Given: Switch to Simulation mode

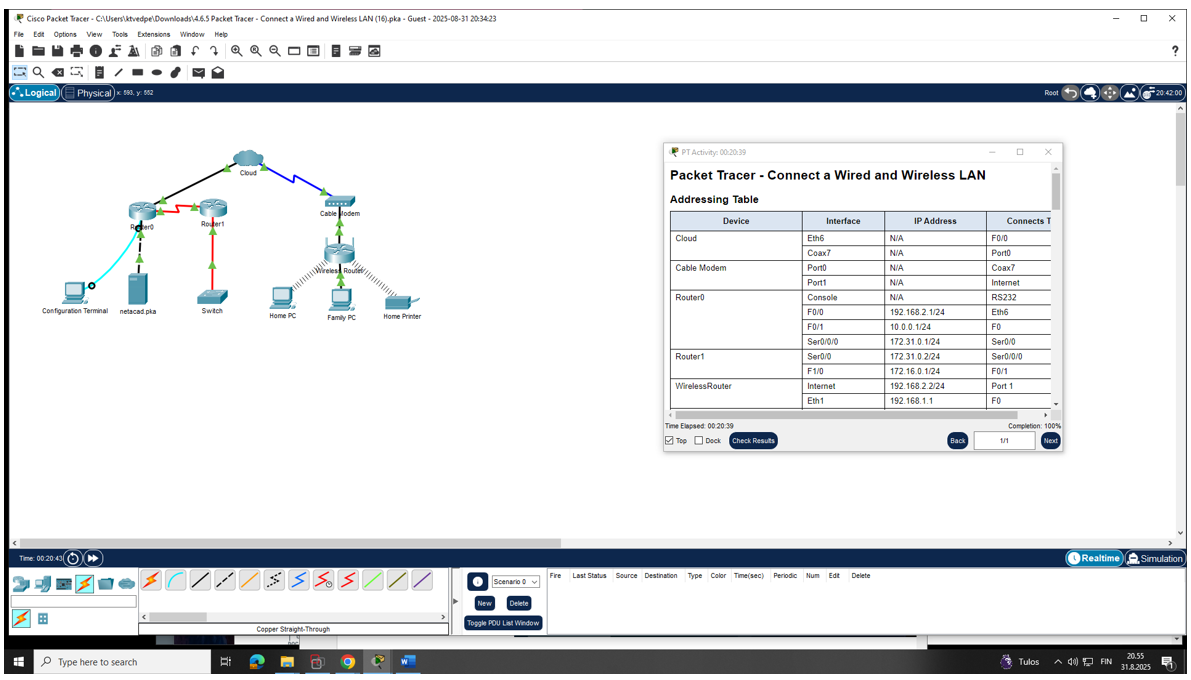Looking at the screenshot, I should [x=1155, y=558].
